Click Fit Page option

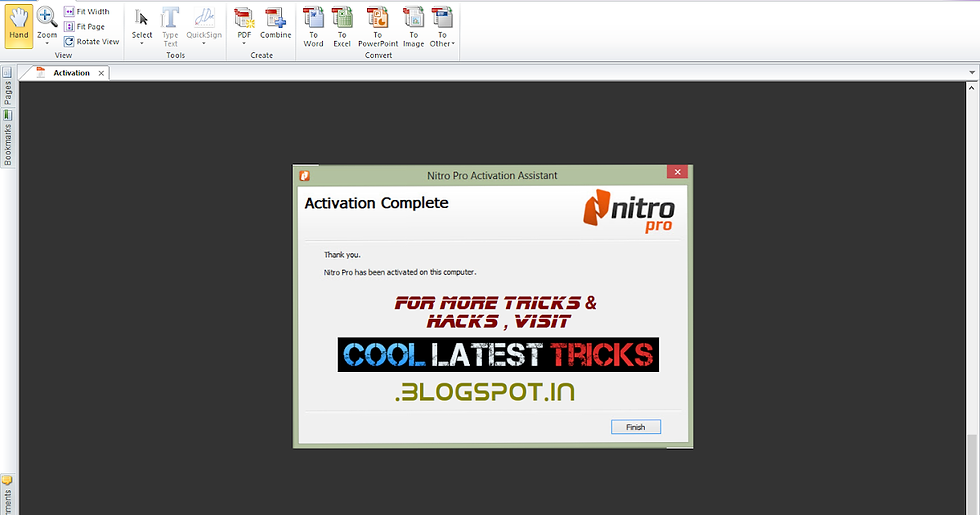click(x=84, y=26)
